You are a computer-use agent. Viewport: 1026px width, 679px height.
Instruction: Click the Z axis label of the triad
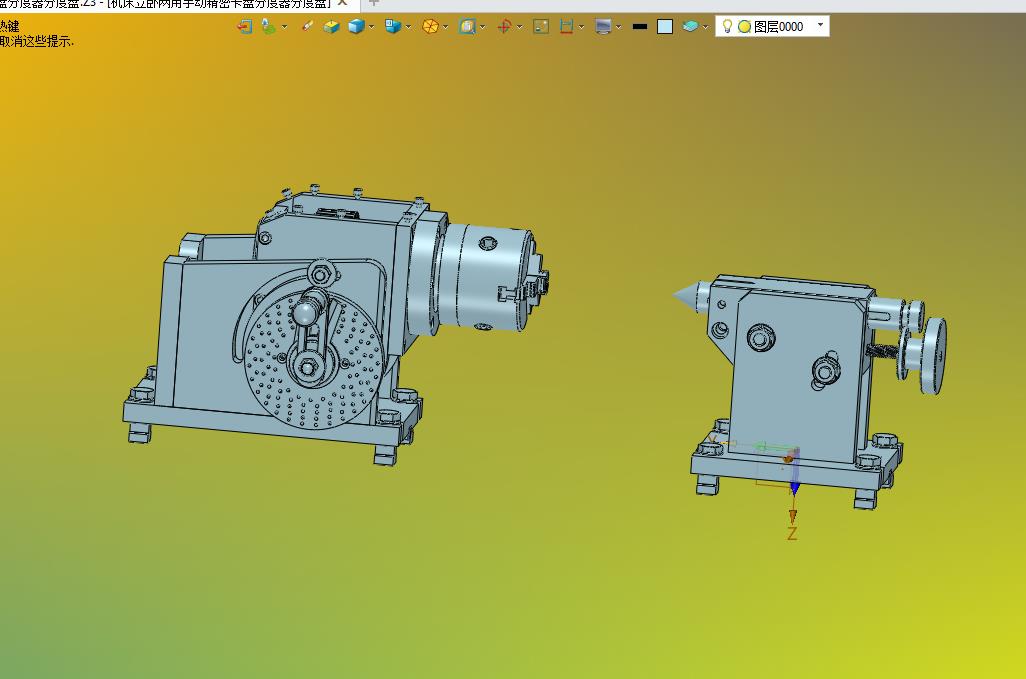coord(792,533)
